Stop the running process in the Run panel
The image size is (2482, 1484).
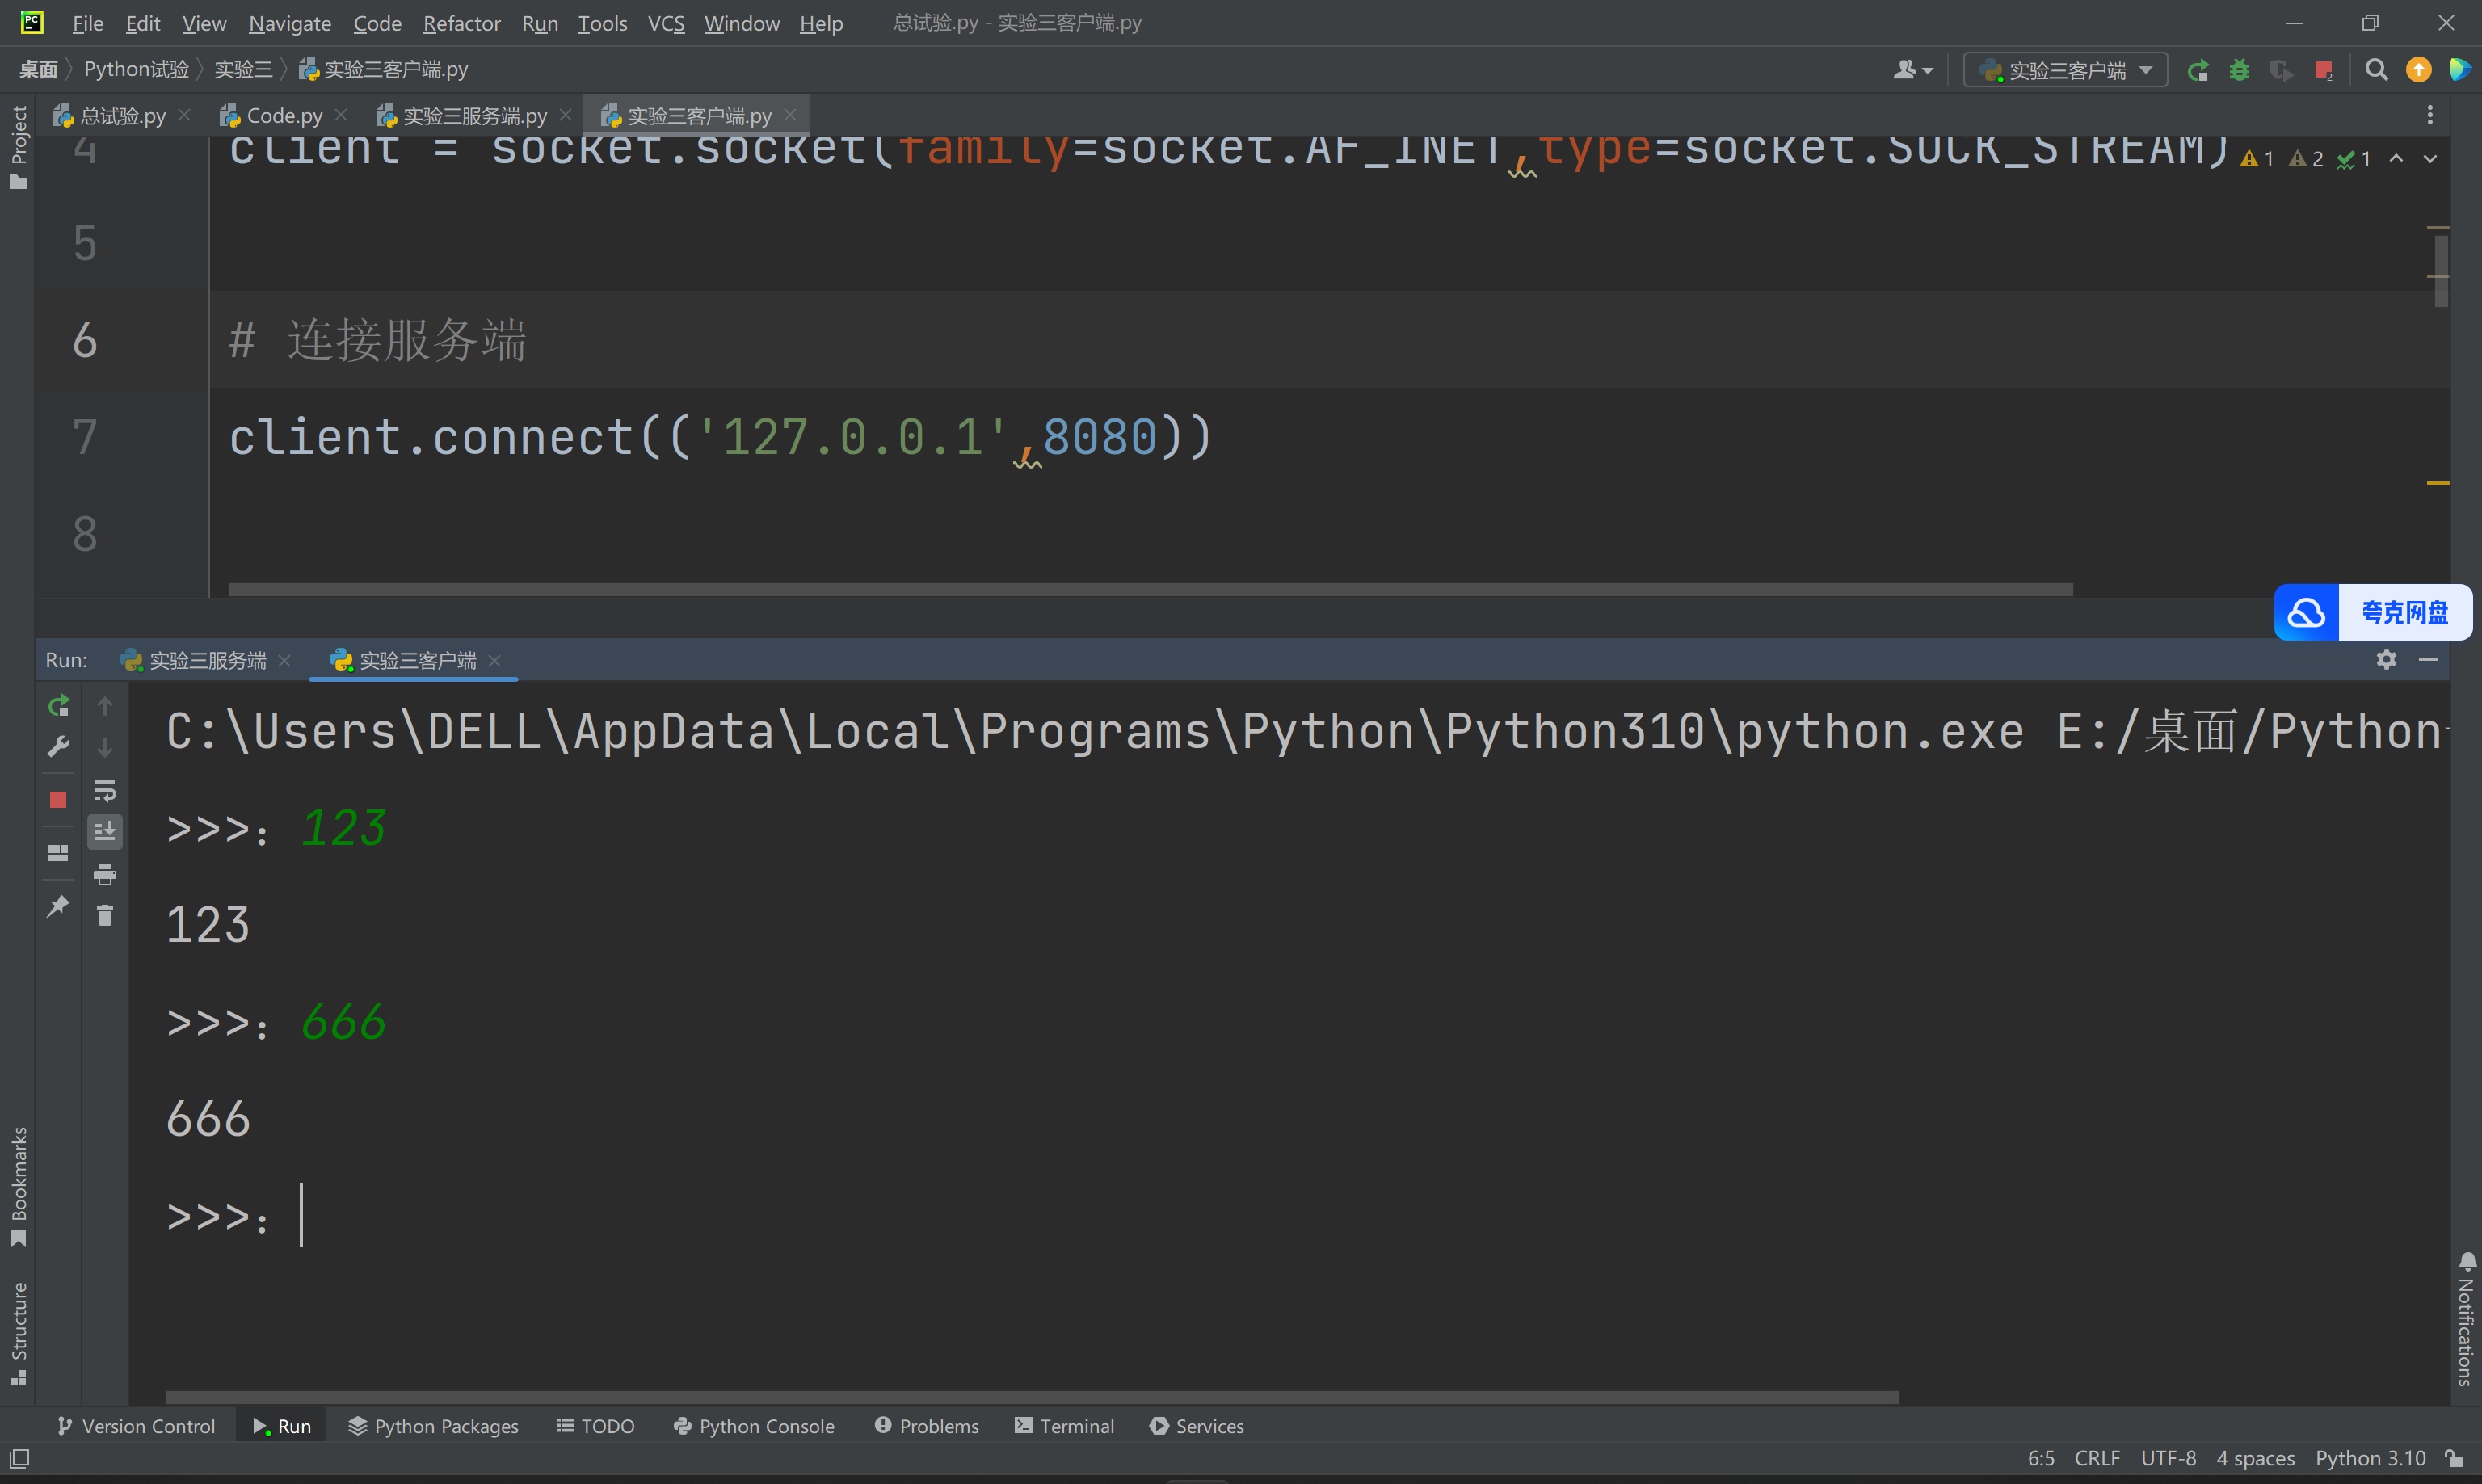58,800
